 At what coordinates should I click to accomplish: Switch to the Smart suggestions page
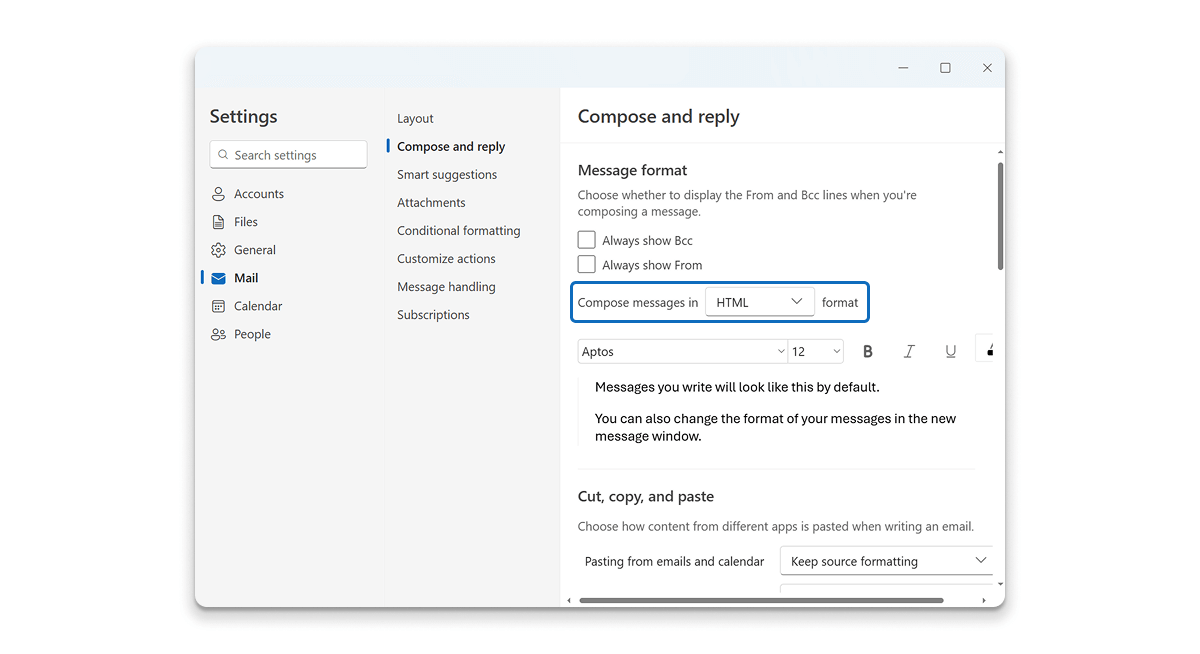click(x=446, y=174)
